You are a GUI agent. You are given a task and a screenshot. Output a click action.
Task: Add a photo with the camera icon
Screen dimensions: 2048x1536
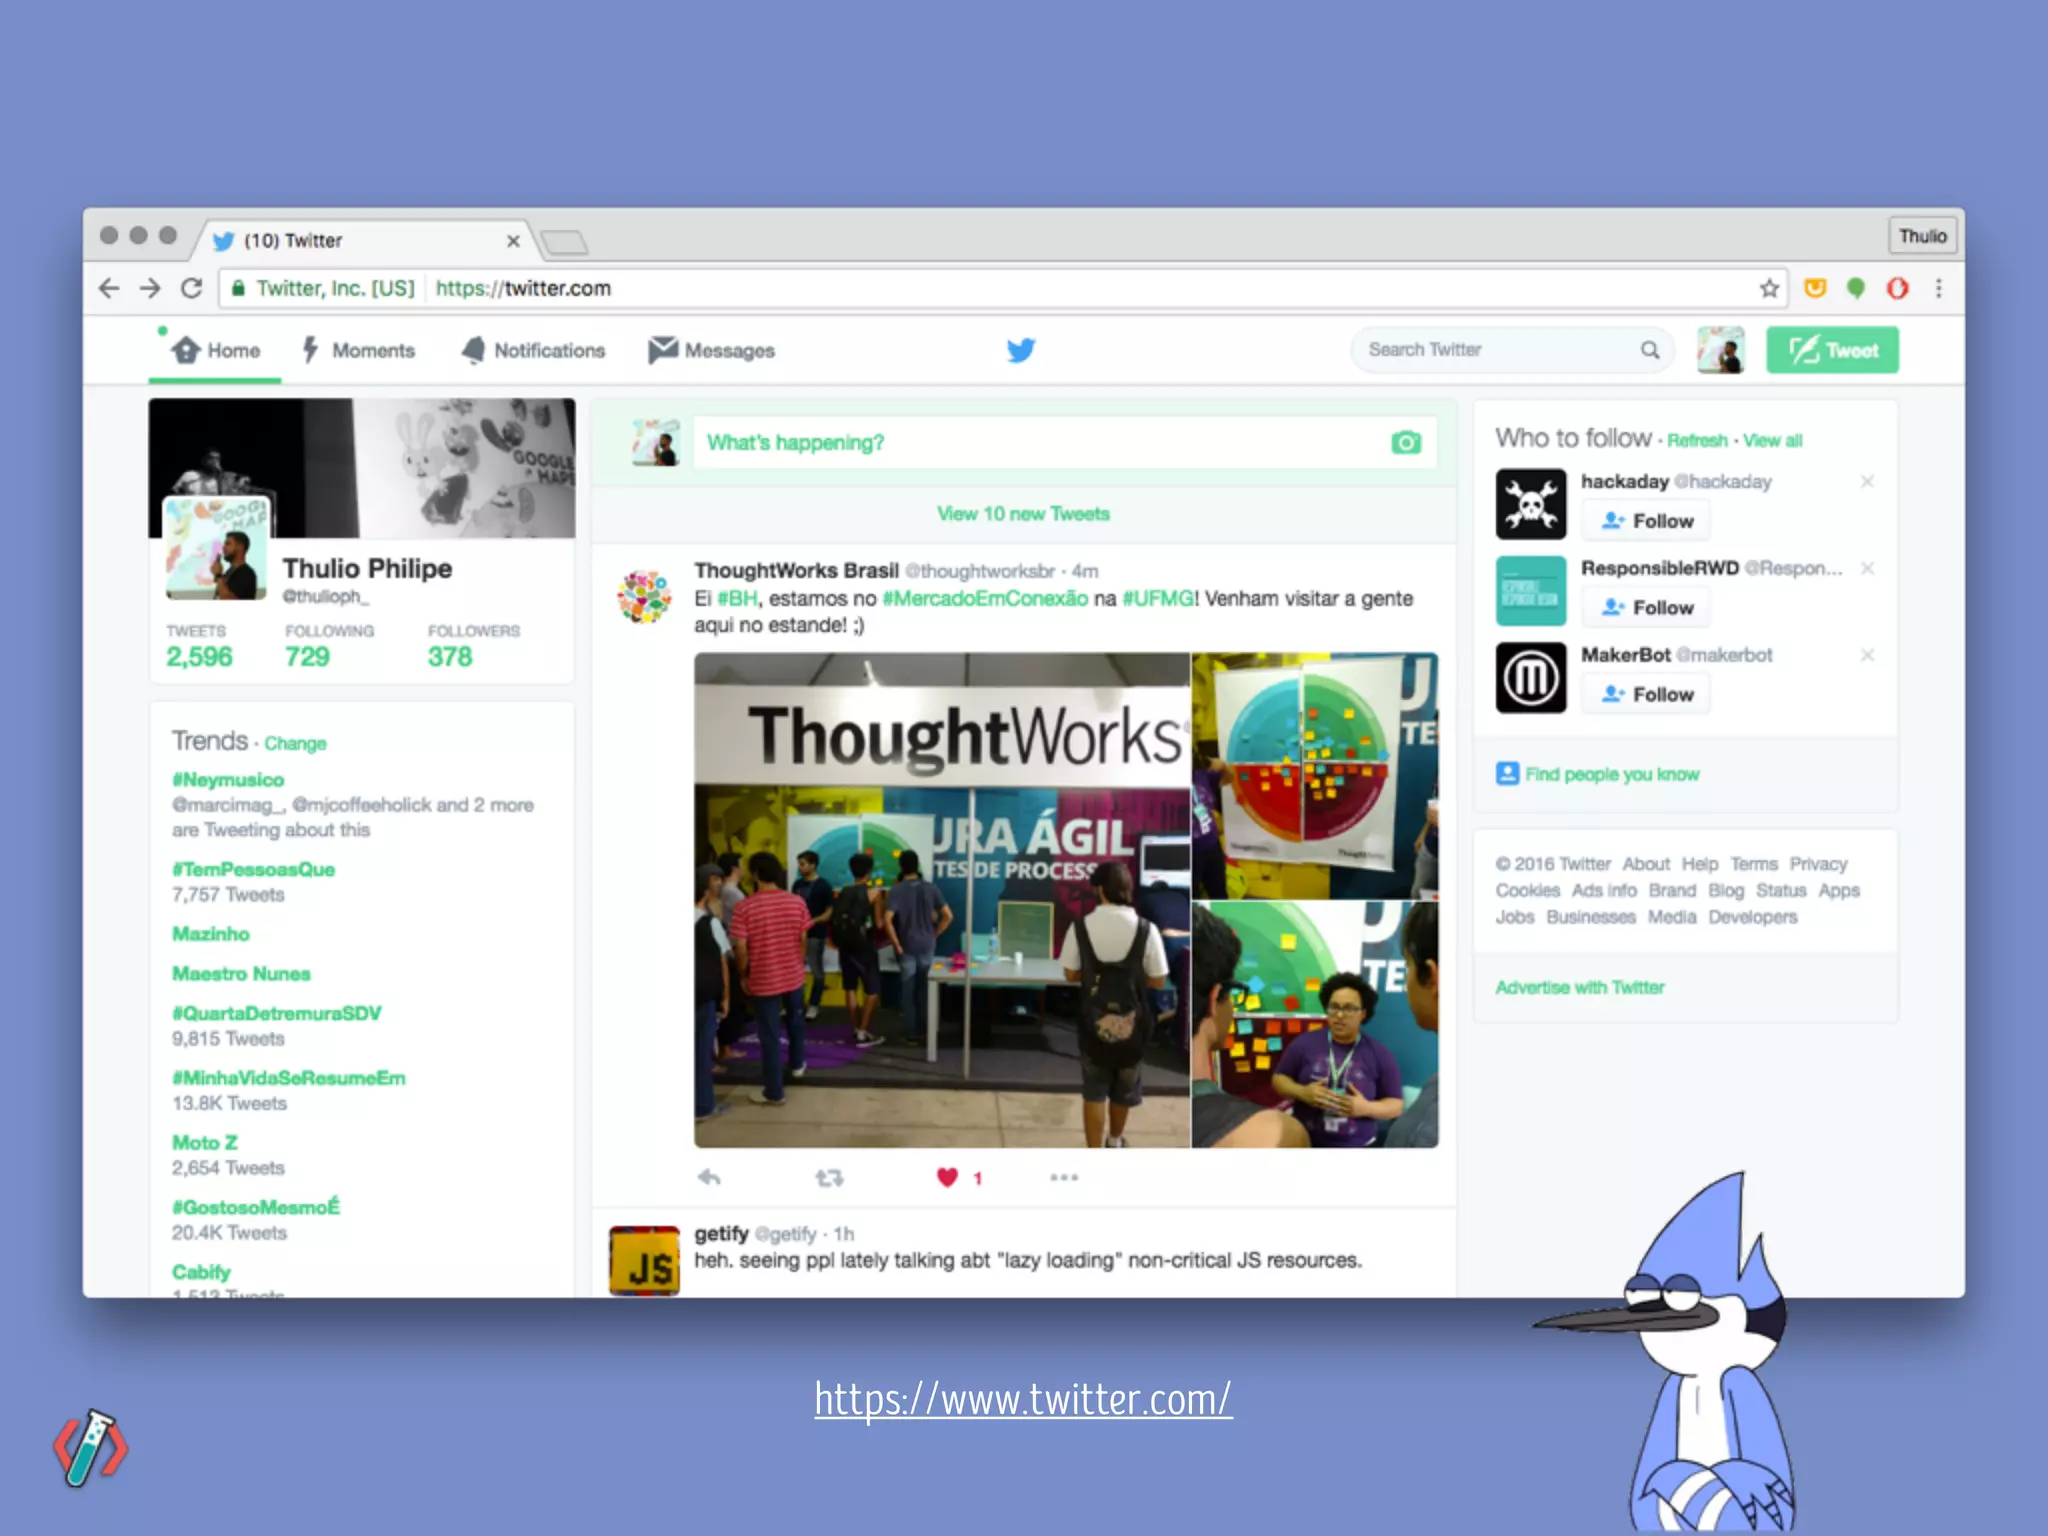(1406, 442)
